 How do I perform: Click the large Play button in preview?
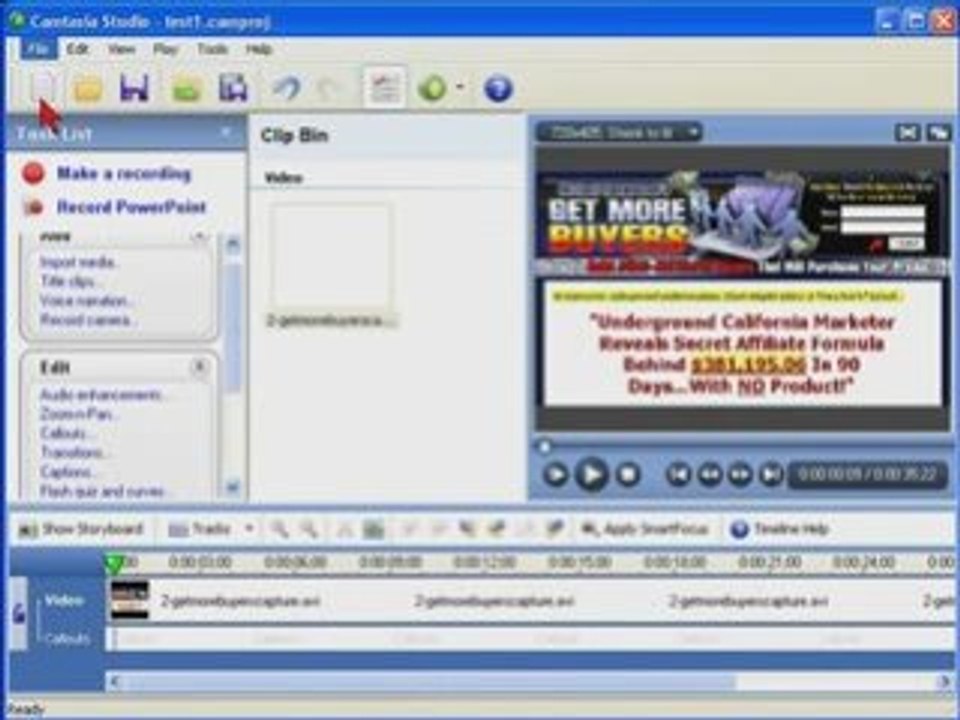pyautogui.click(x=591, y=474)
